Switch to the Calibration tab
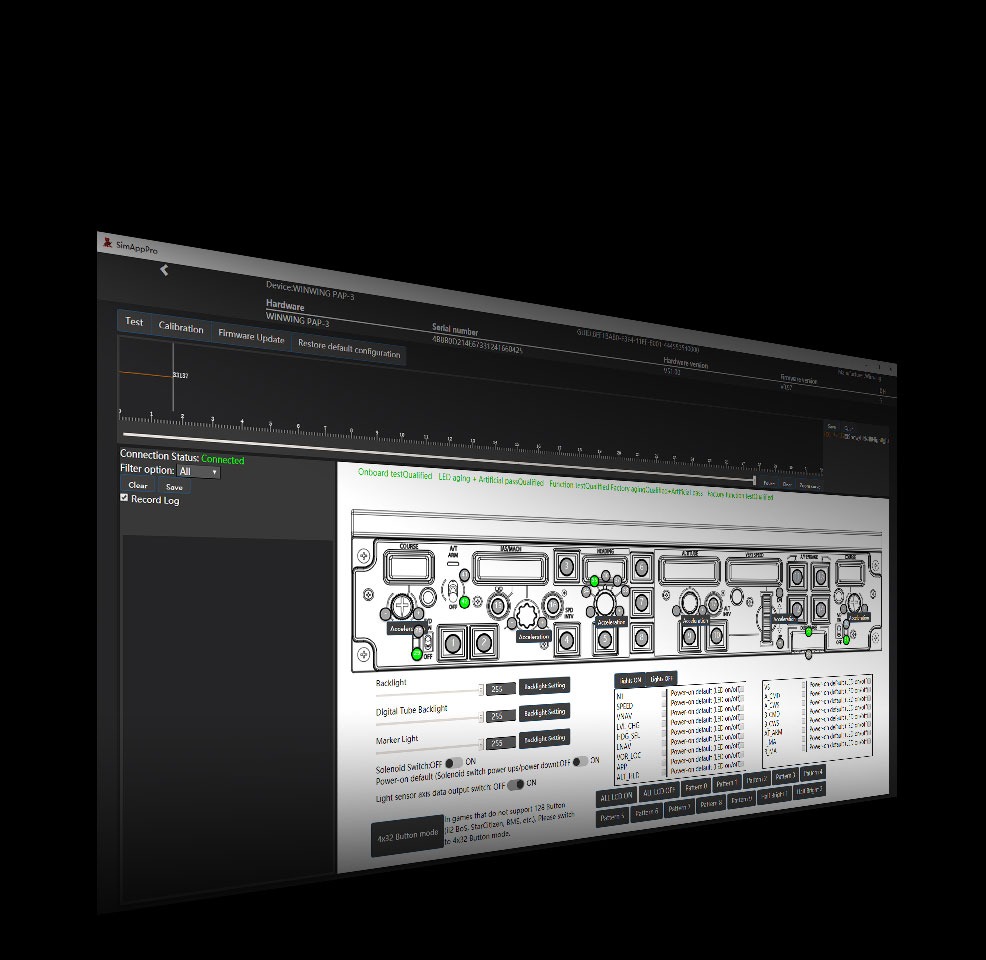986x960 pixels. pos(180,328)
